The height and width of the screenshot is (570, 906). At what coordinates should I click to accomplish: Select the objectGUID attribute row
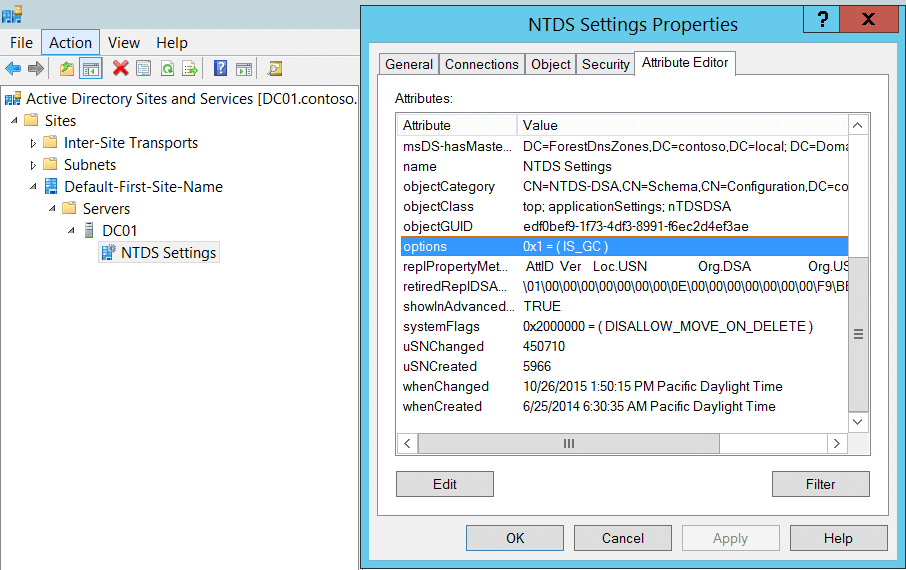437,226
